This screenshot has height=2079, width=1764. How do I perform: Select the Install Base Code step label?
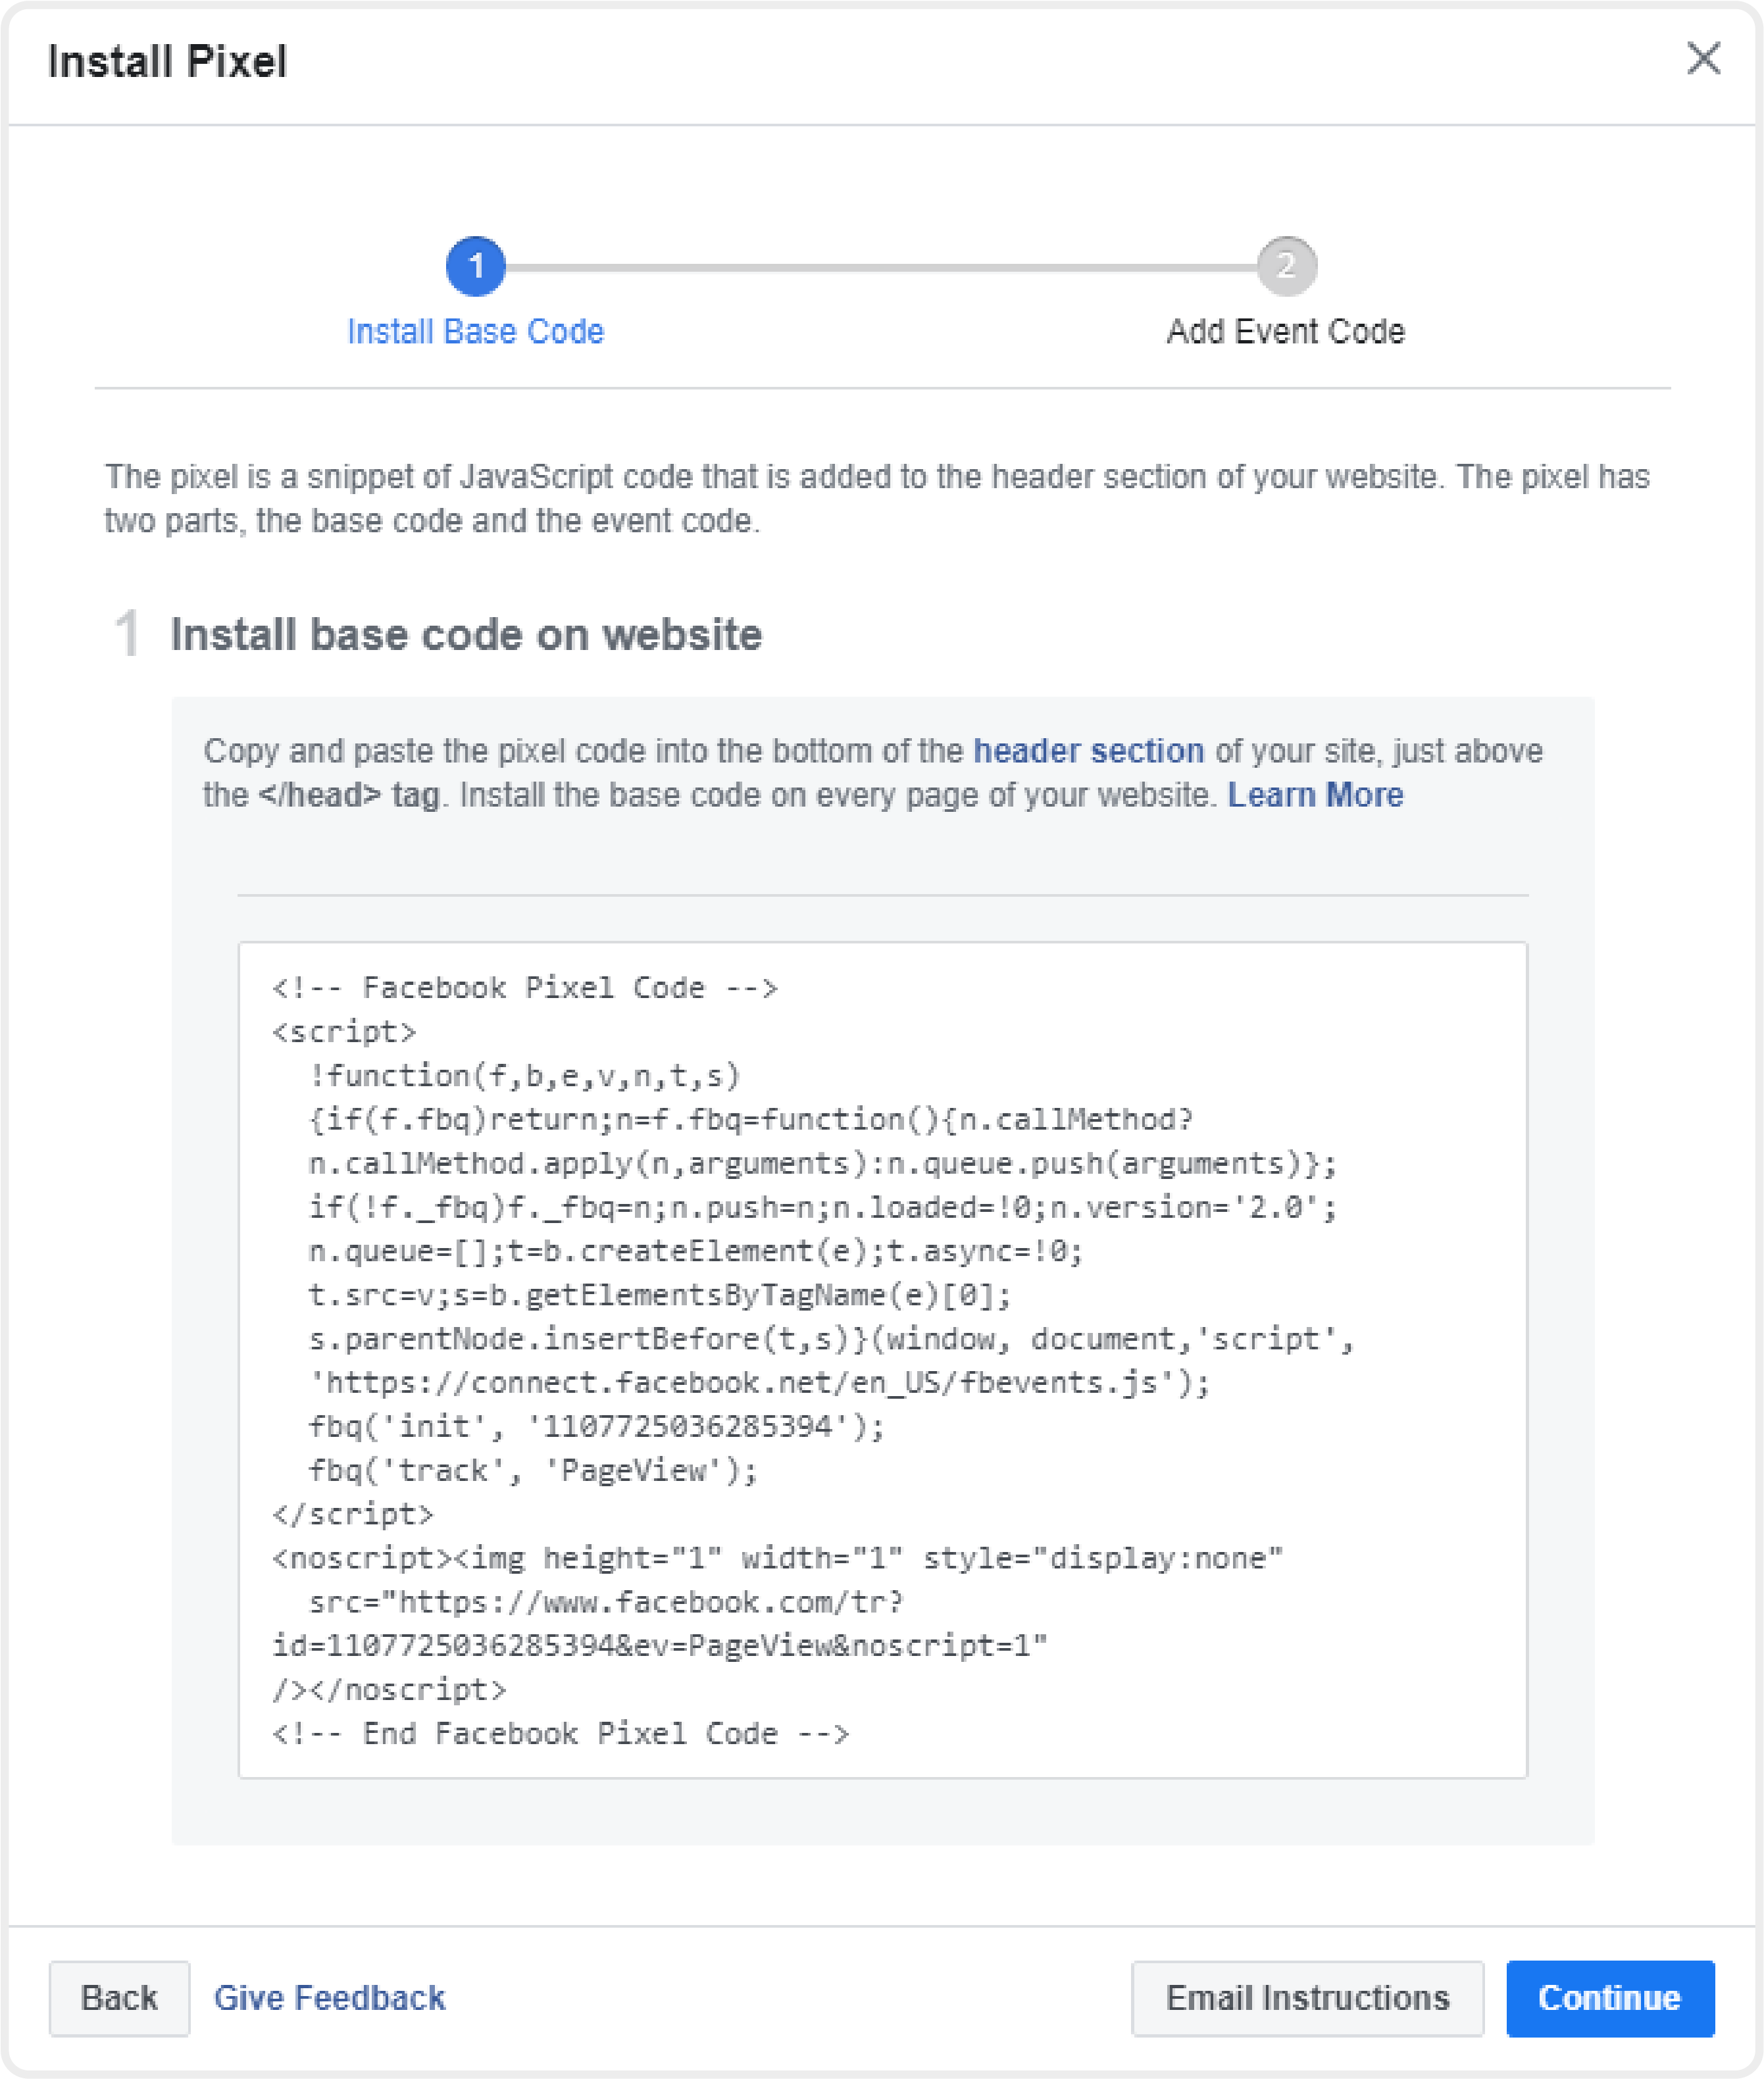point(475,331)
